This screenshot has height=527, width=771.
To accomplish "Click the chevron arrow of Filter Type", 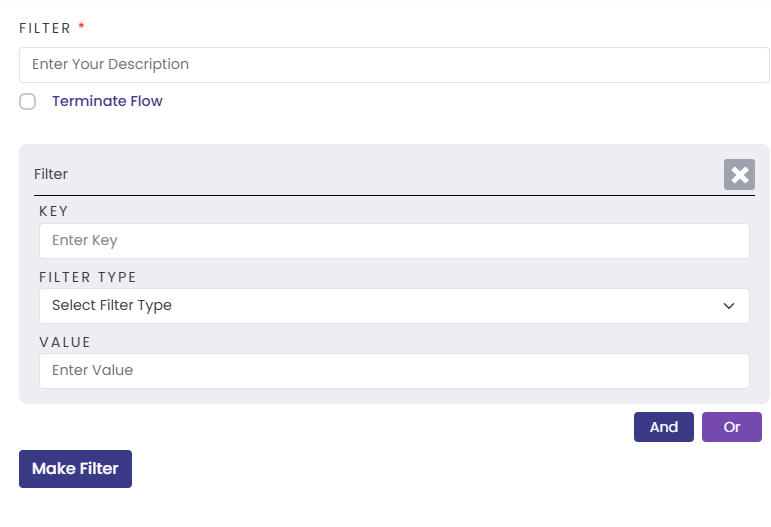I will point(729,306).
